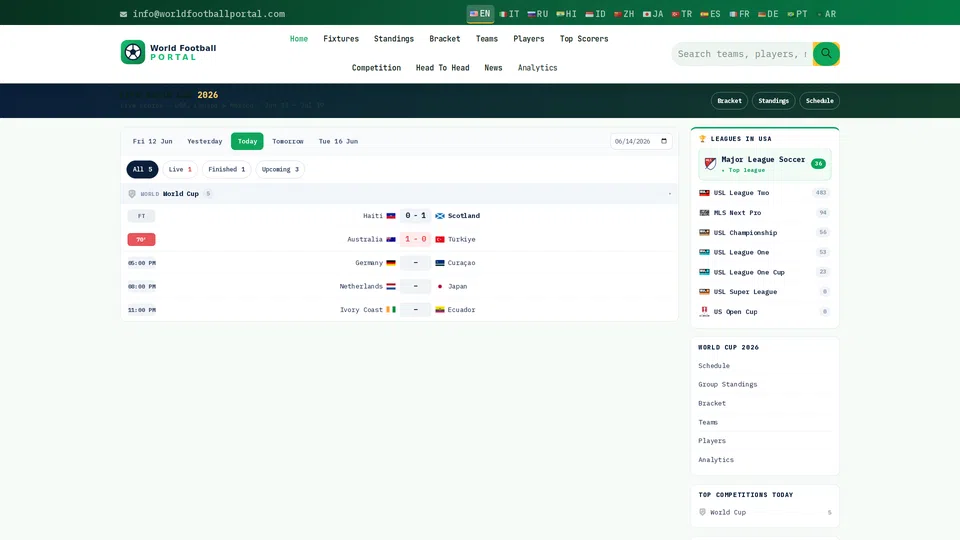960x540 pixels.
Task: Click the Major League Soccer logo
Action: pyautogui.click(x=710, y=163)
